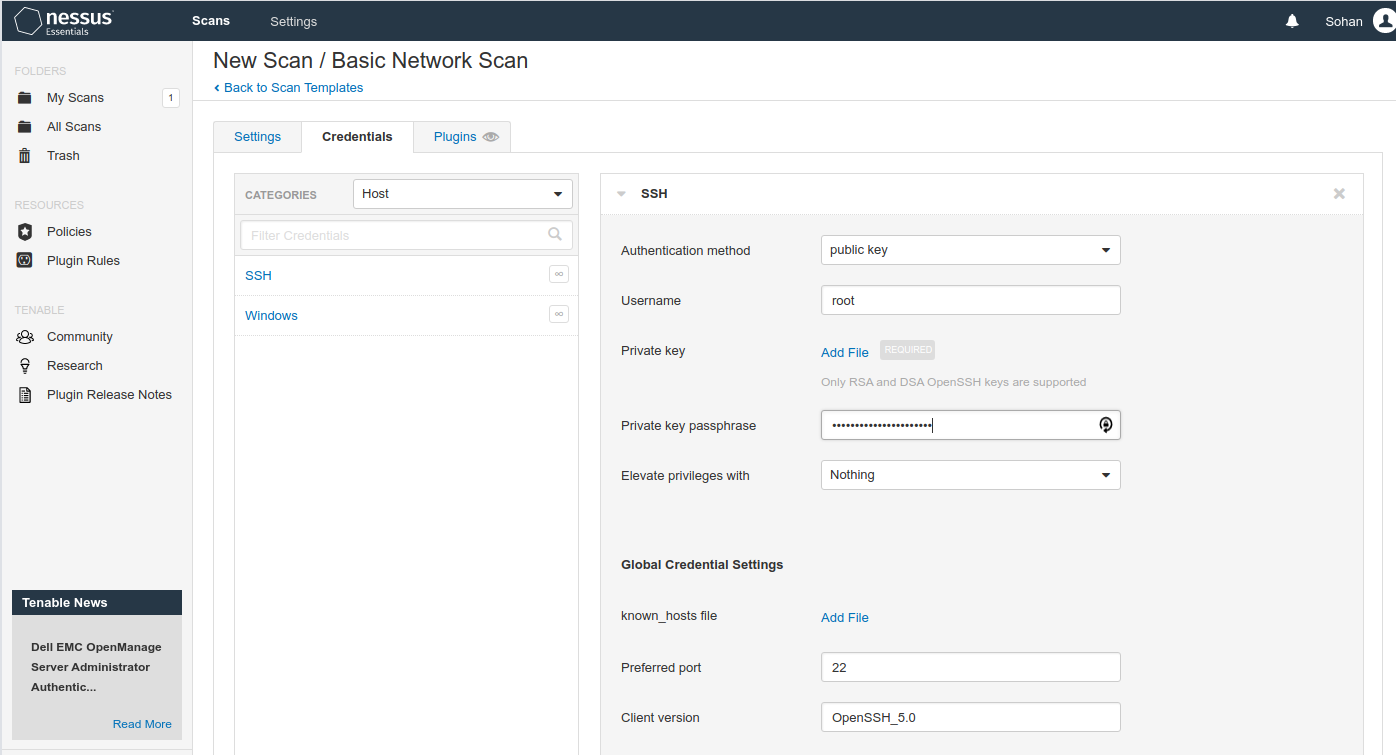Image resolution: width=1396 pixels, height=755 pixels.
Task: Click the infinity icon beside Windows credential
Action: [558, 315]
